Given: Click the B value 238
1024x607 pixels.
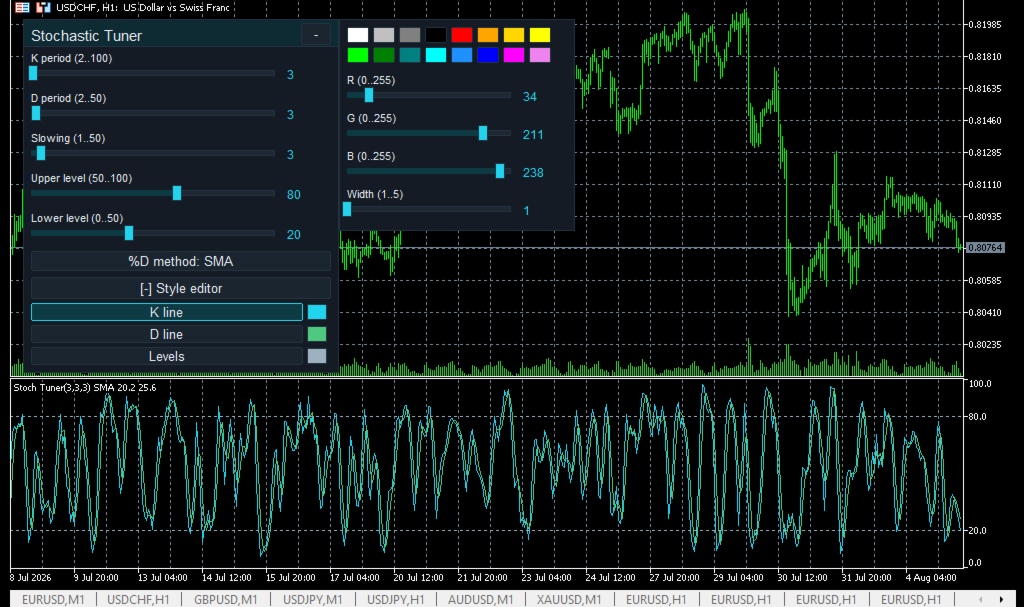Looking at the screenshot, I should (x=533, y=172).
